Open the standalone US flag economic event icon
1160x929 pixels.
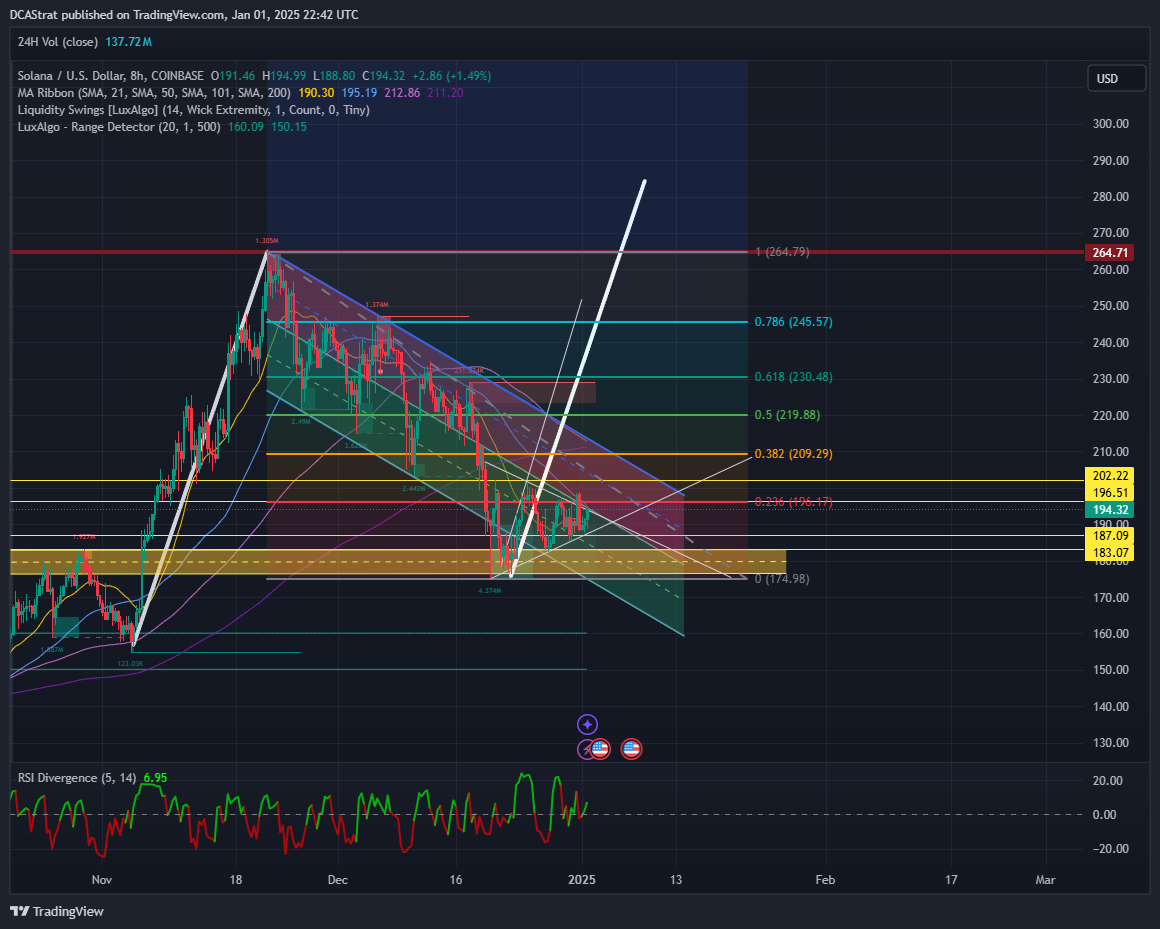pyautogui.click(x=631, y=749)
